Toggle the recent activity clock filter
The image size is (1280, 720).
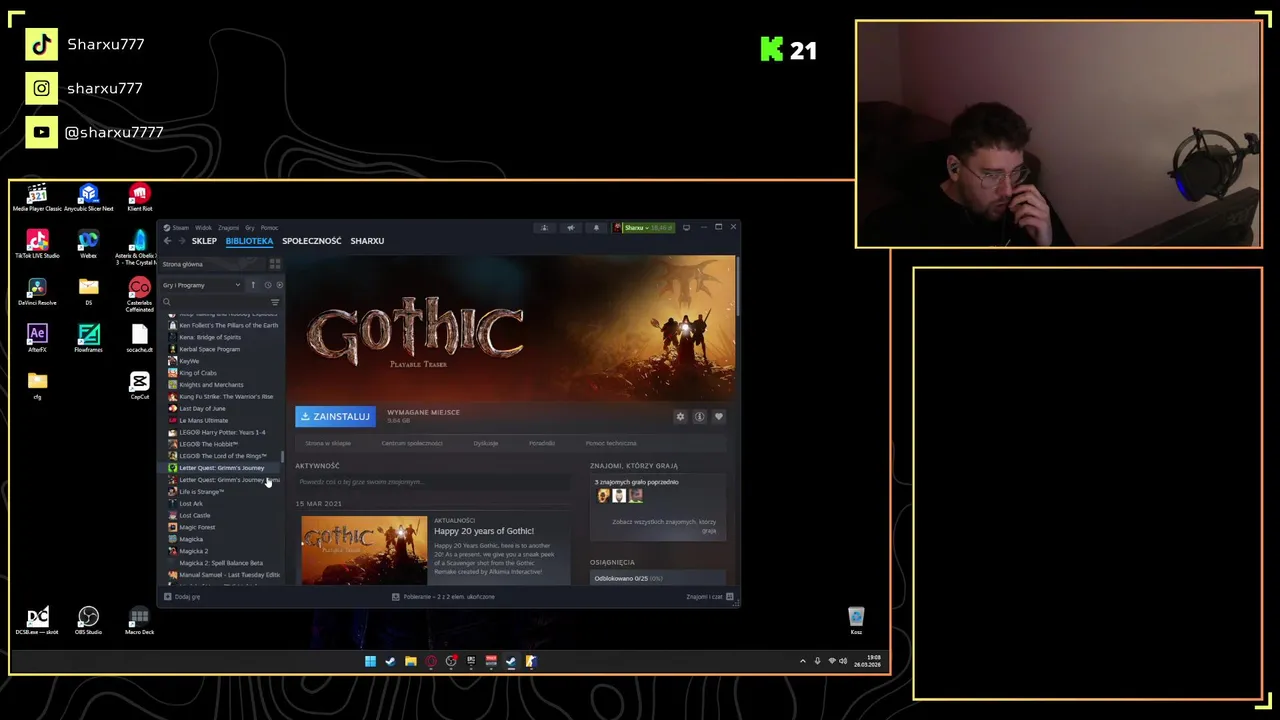click(267, 285)
